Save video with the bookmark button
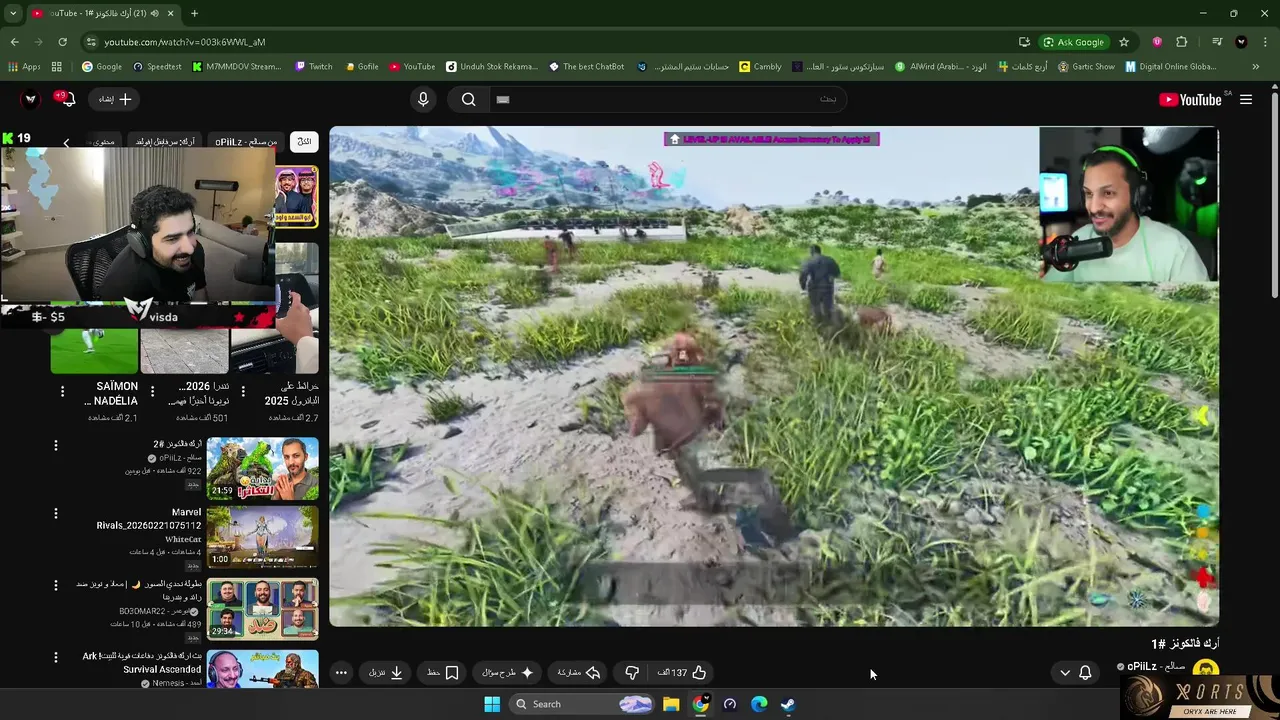 click(x=443, y=673)
